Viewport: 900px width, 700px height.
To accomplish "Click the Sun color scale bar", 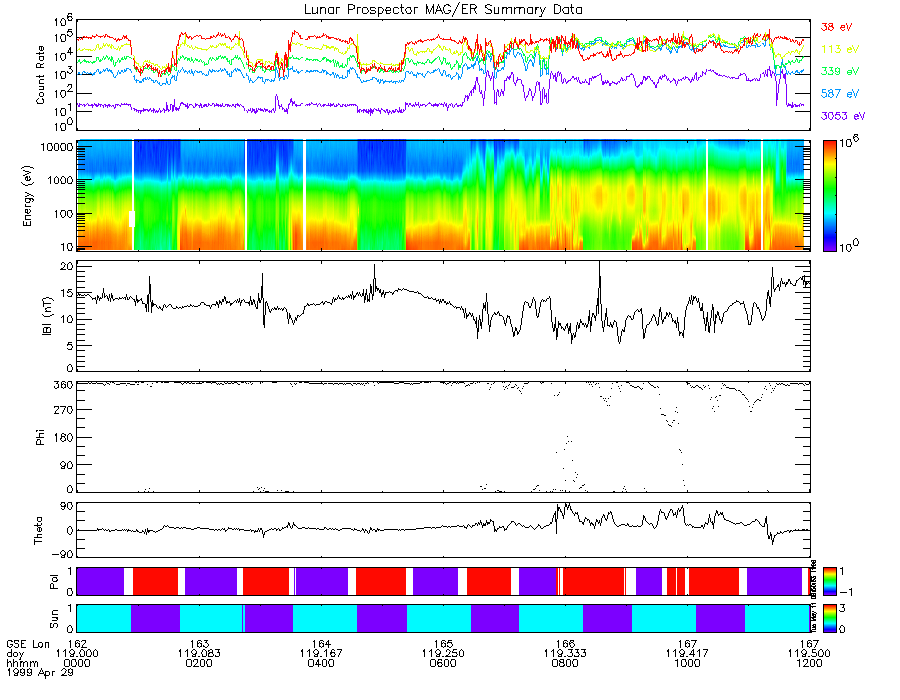I will point(829,619).
